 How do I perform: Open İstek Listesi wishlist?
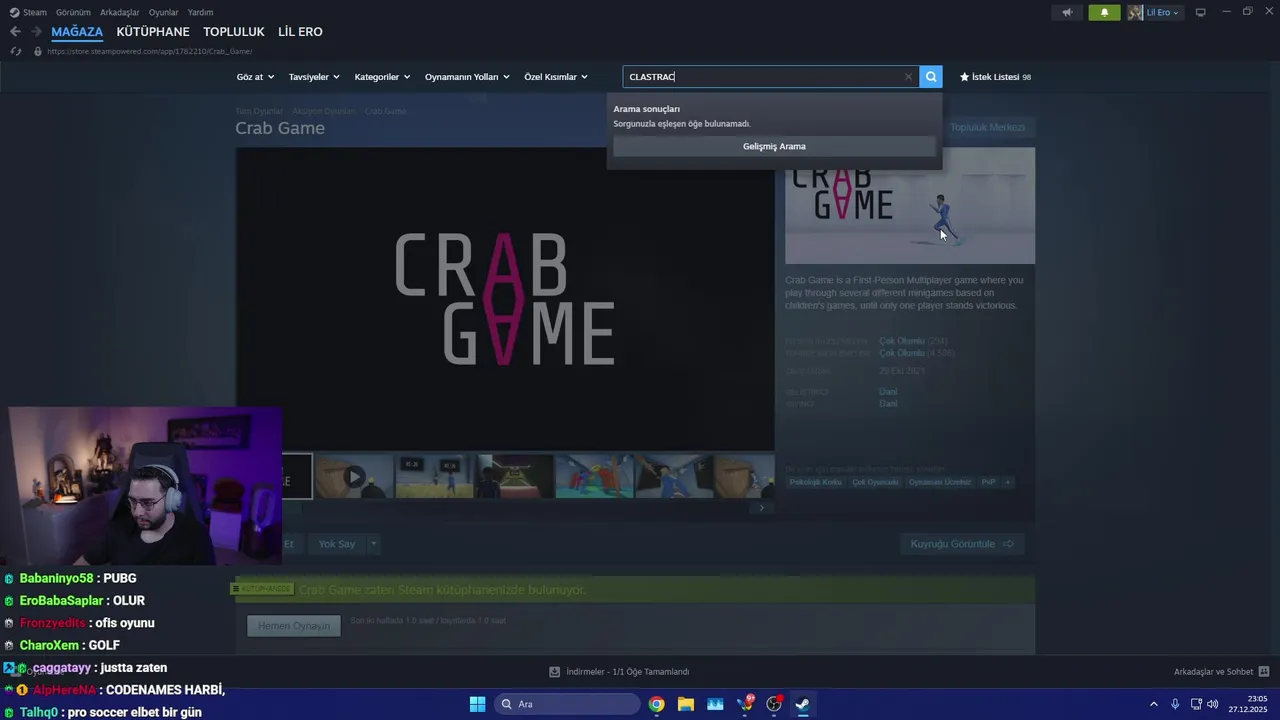coord(995,77)
